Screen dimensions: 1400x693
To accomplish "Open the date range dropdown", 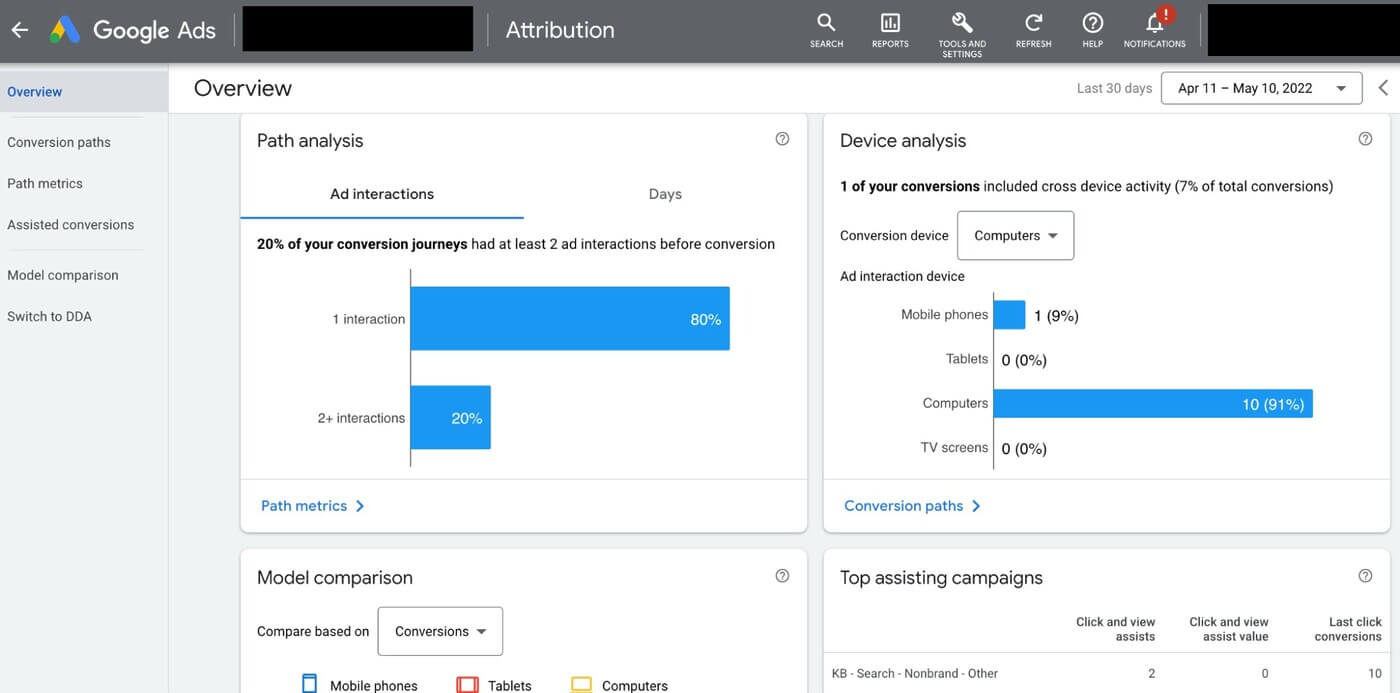I will [x=1261, y=88].
